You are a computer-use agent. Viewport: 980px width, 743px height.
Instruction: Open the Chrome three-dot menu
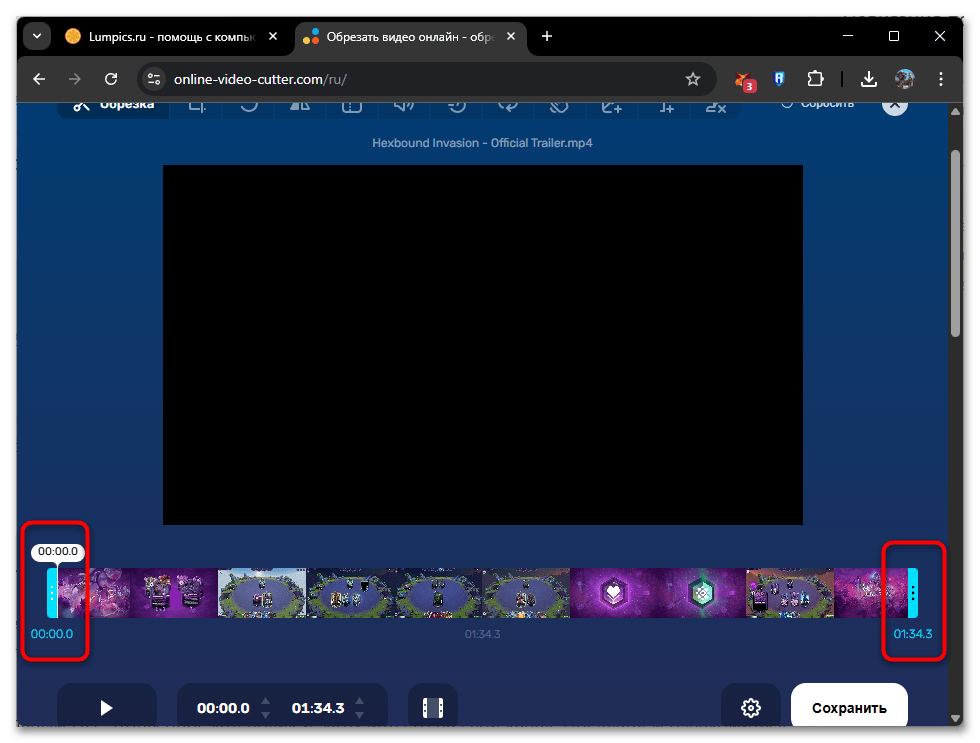941,79
